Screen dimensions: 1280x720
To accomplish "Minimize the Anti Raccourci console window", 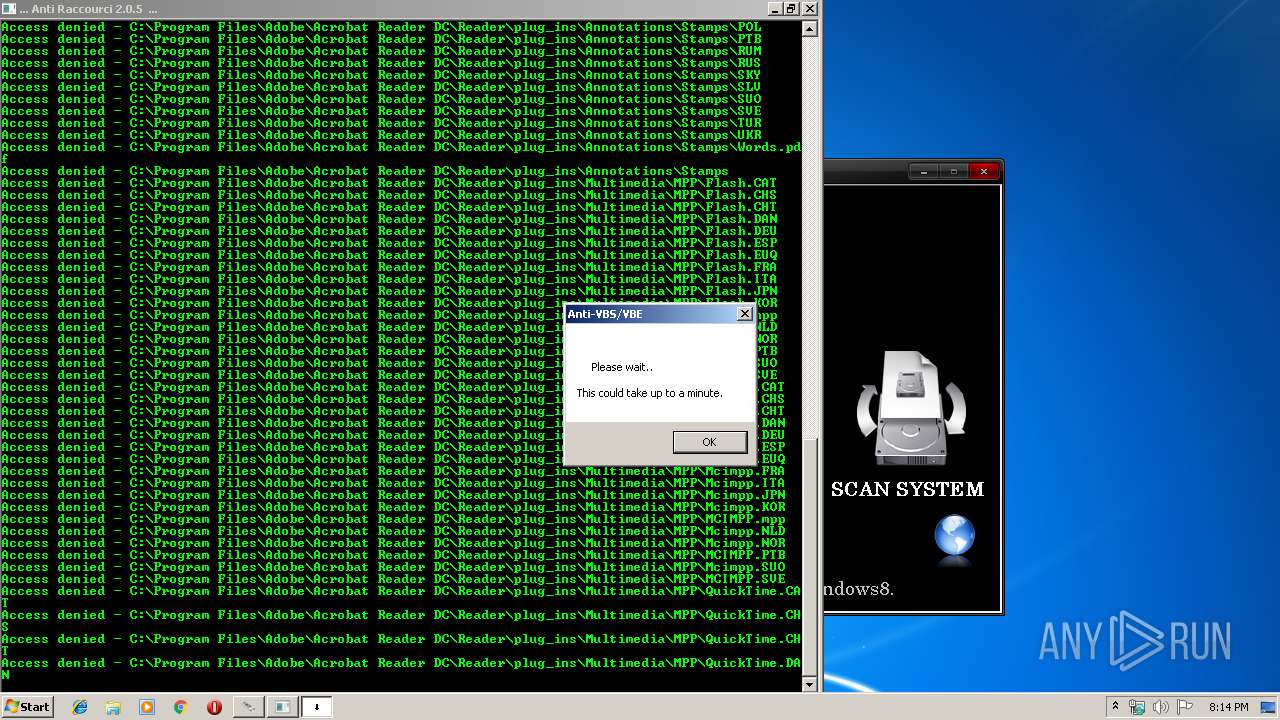I will [773, 9].
